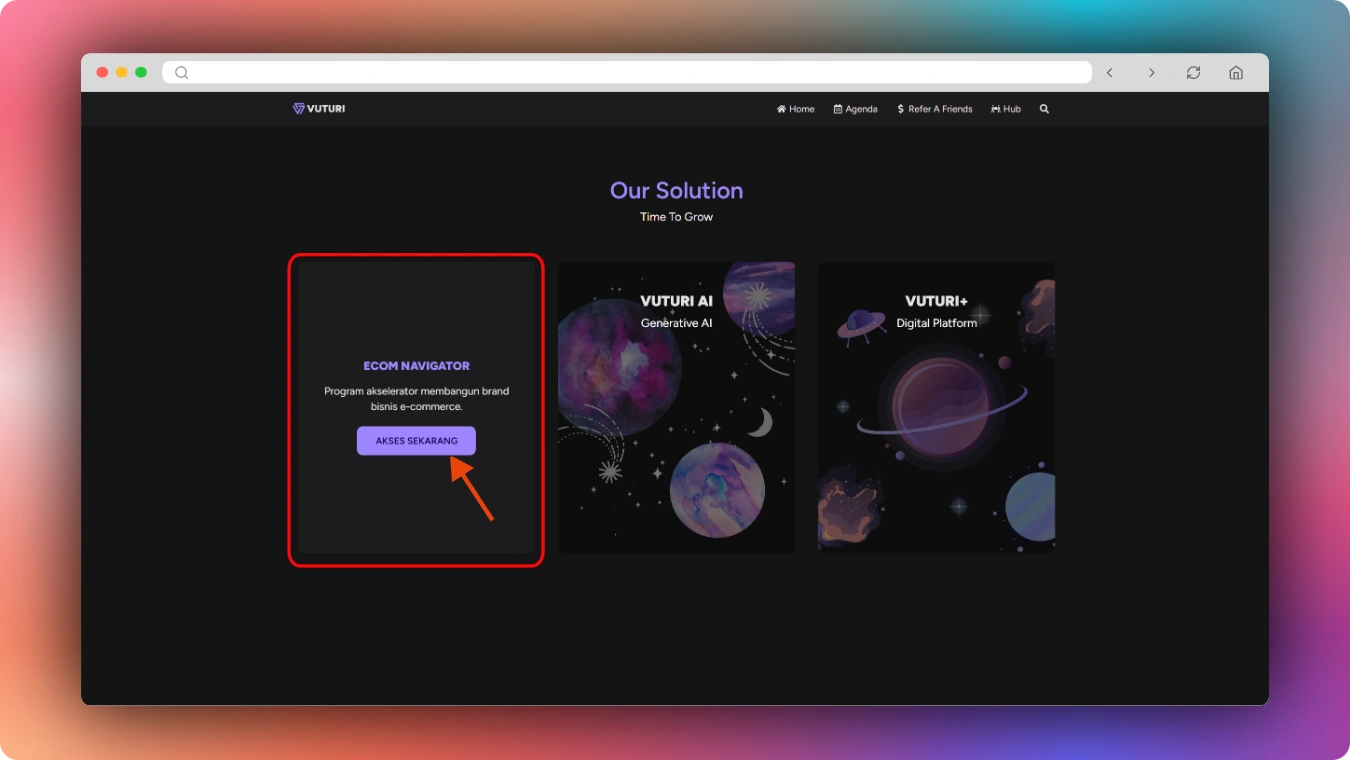
Task: Open the VUTURI AI Generative AI card
Action: [677, 407]
